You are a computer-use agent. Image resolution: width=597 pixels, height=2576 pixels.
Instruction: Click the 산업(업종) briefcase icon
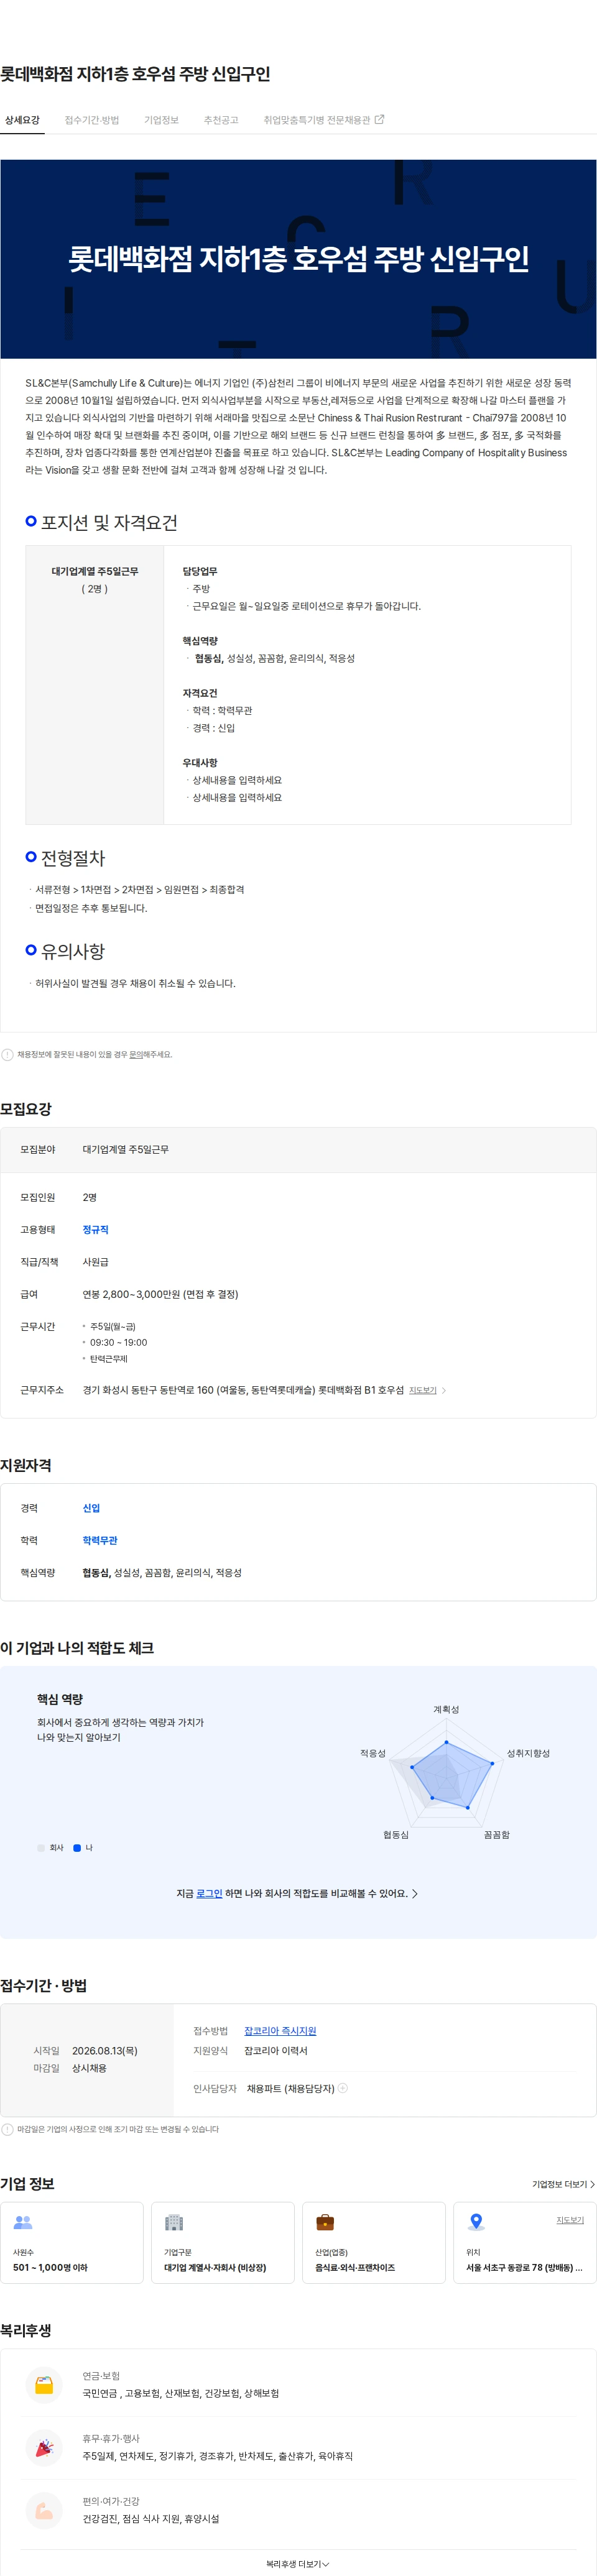tap(325, 2222)
